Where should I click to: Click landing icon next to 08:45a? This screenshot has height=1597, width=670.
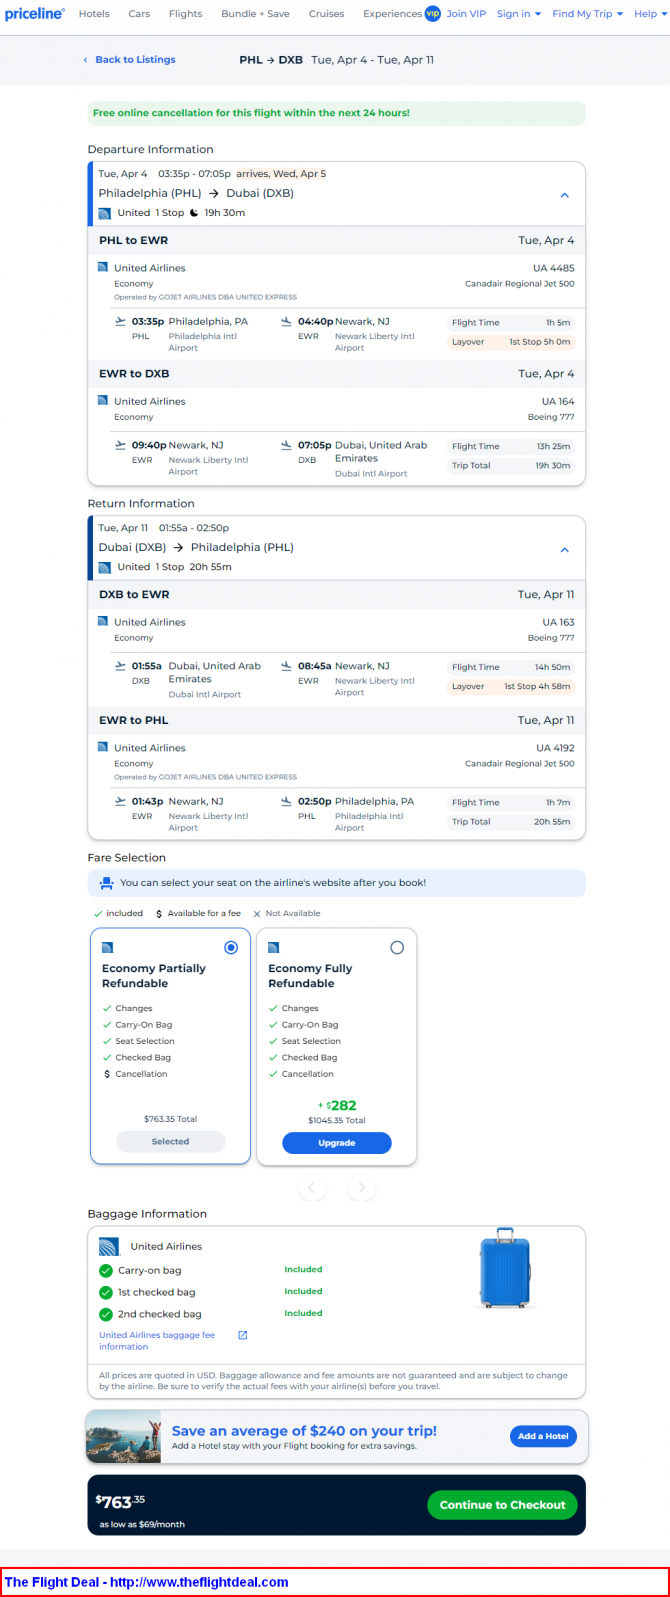288,666
